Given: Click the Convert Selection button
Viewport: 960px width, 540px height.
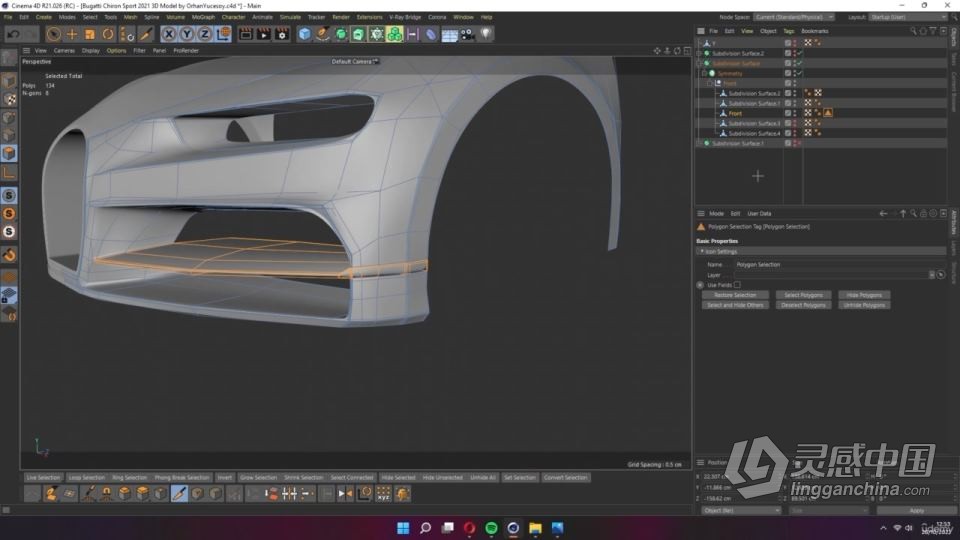Looking at the screenshot, I should (x=565, y=478).
